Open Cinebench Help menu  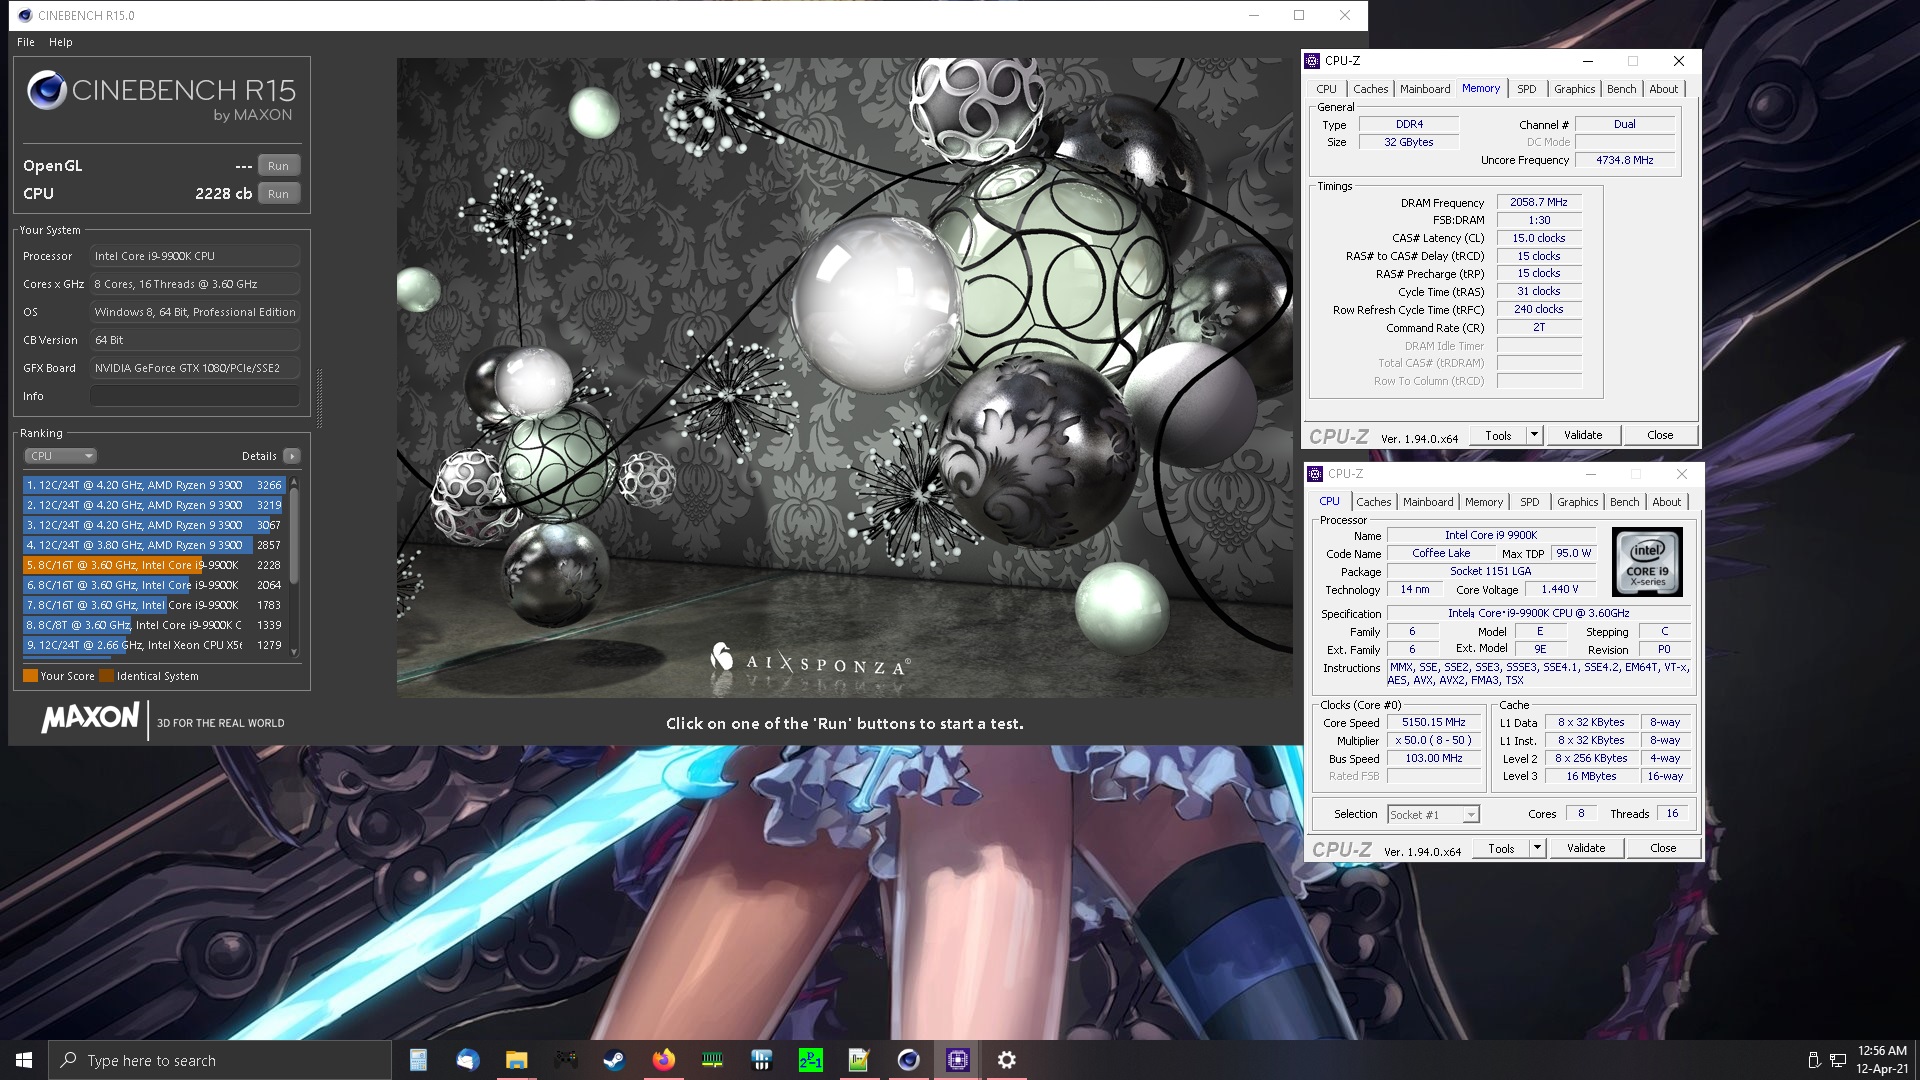[61, 42]
